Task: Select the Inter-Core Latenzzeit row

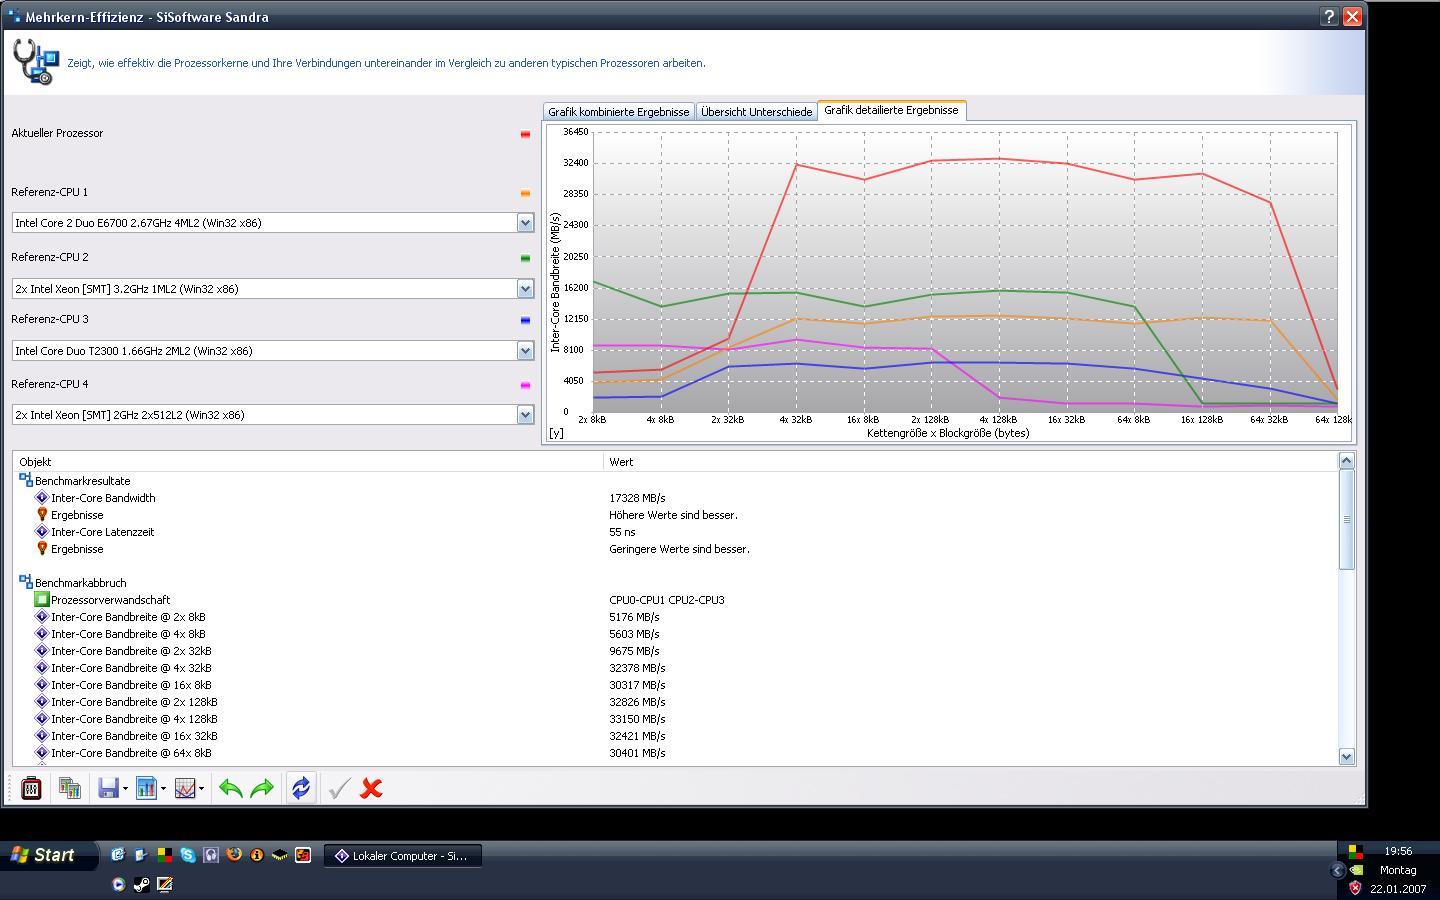Action: pos(675,532)
